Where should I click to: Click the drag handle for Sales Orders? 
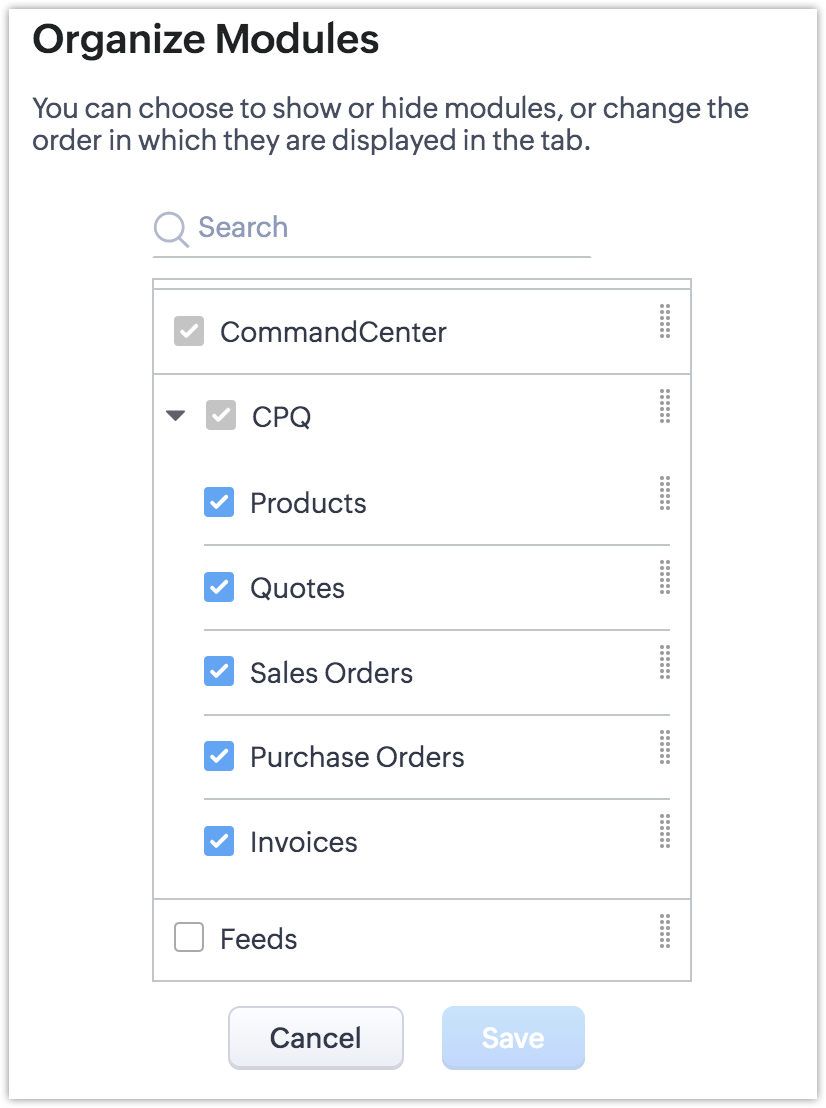(x=665, y=662)
